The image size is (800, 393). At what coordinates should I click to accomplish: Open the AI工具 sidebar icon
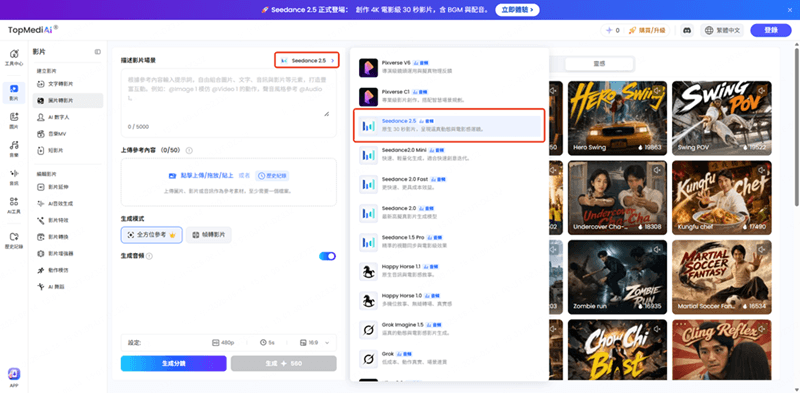click(14, 205)
